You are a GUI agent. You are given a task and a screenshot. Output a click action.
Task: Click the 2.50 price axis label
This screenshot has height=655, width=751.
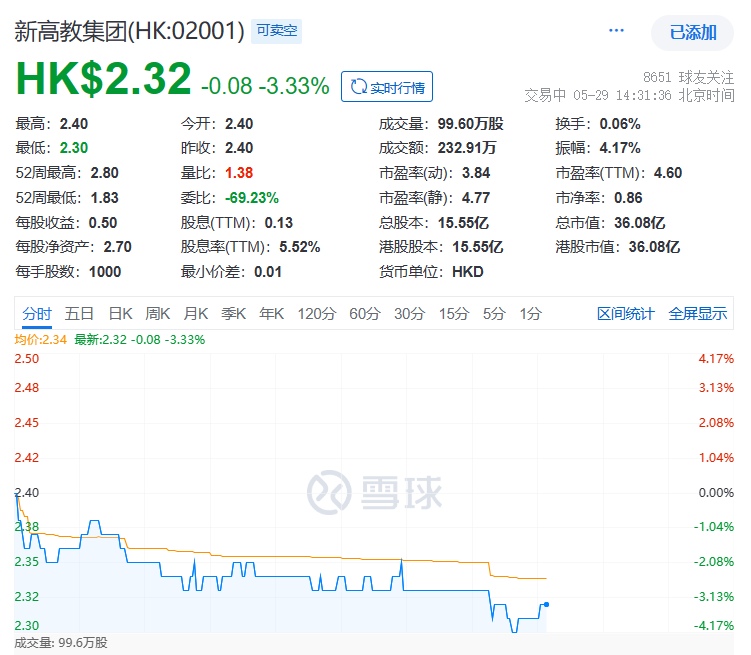point(27,359)
